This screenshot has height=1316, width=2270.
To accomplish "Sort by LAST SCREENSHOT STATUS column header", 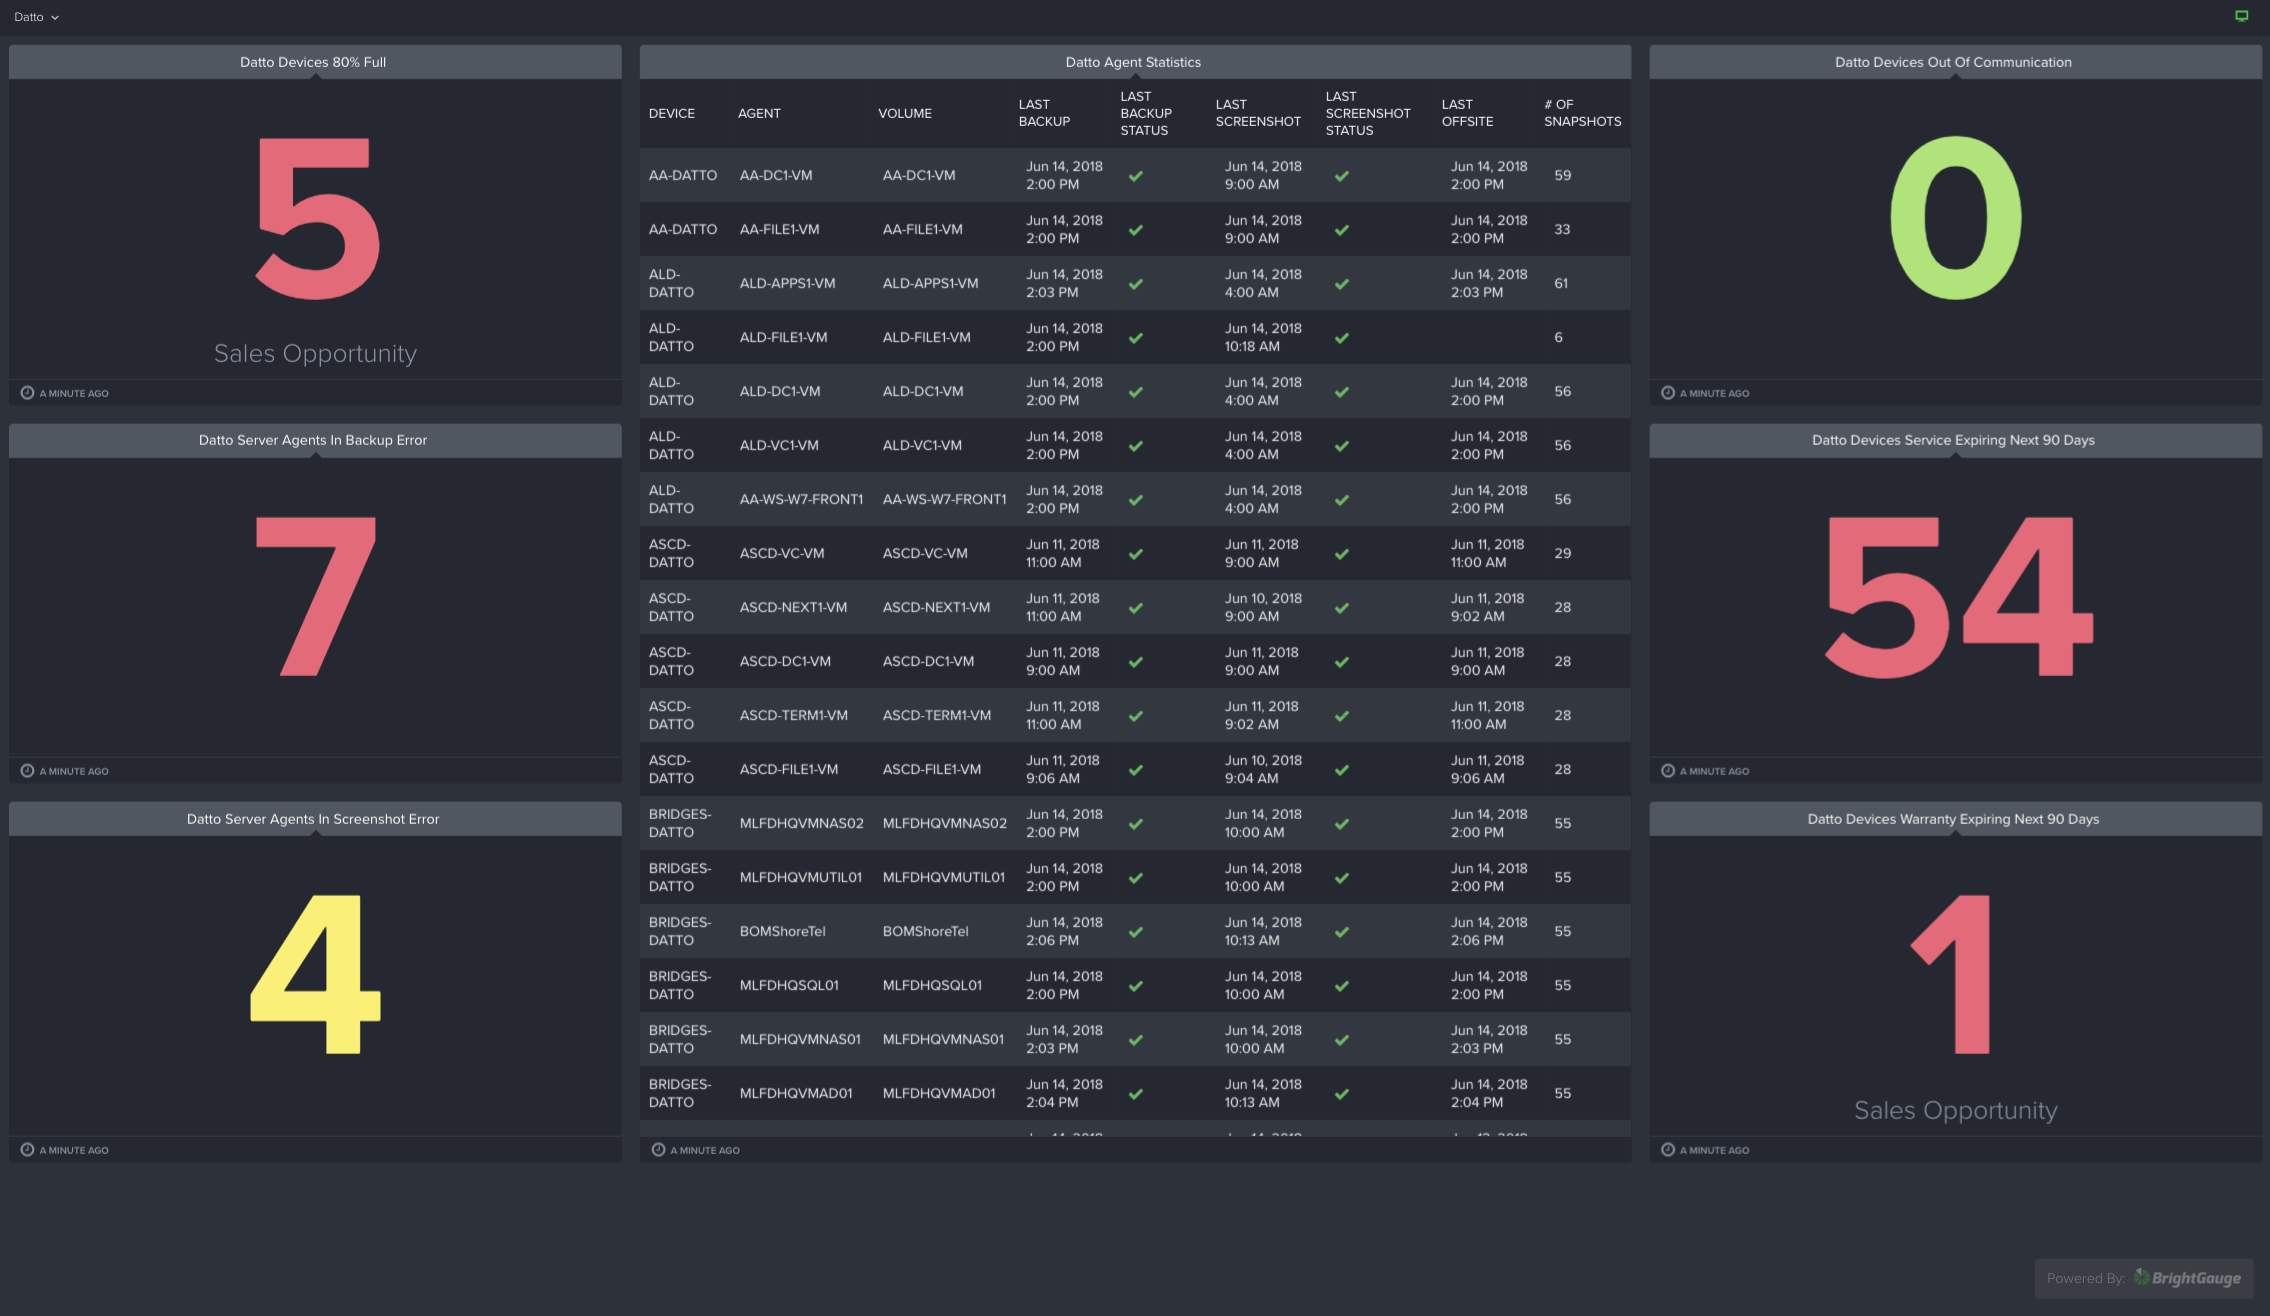I will pyautogui.click(x=1368, y=113).
